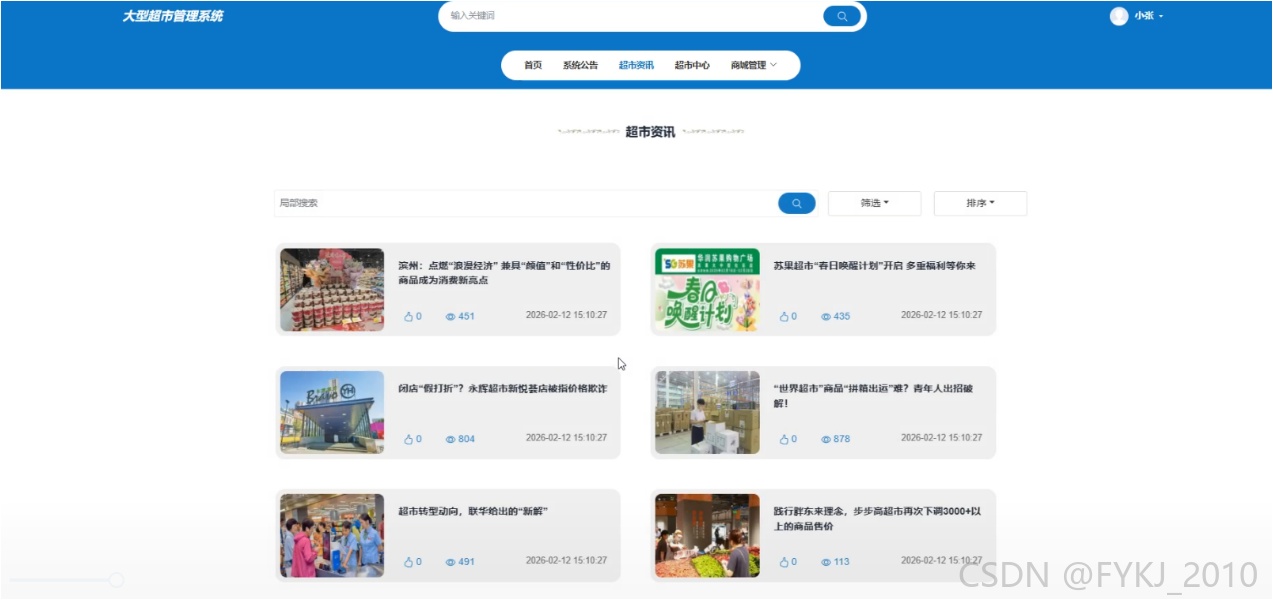The image size is (1273, 600).
Task: Click the eye views icon showing 435
Action: click(x=826, y=316)
